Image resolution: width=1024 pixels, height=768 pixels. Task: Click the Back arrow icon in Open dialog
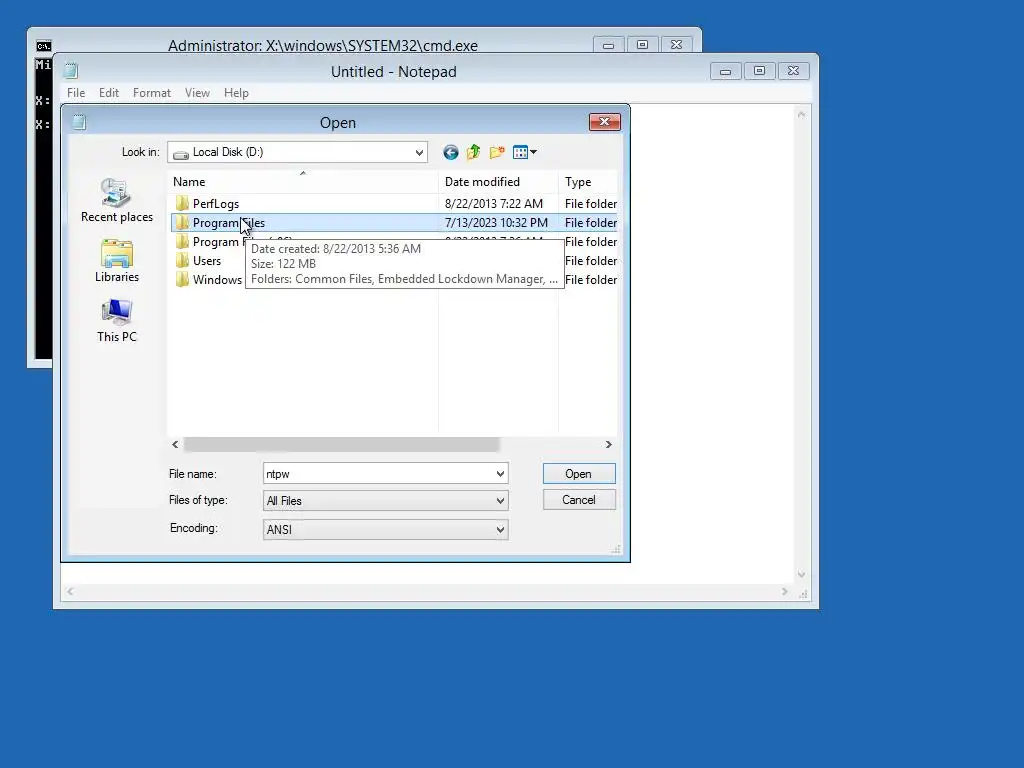click(x=451, y=152)
